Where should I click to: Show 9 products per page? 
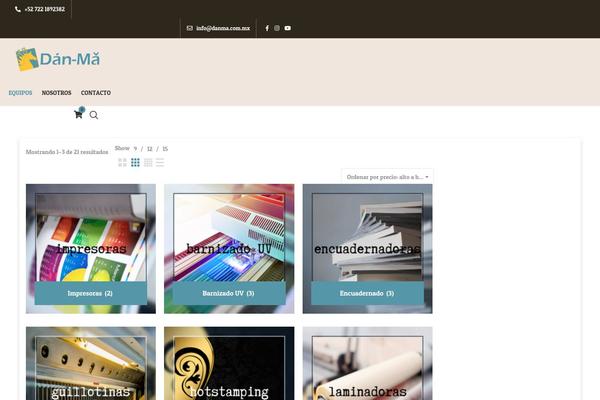pos(135,149)
